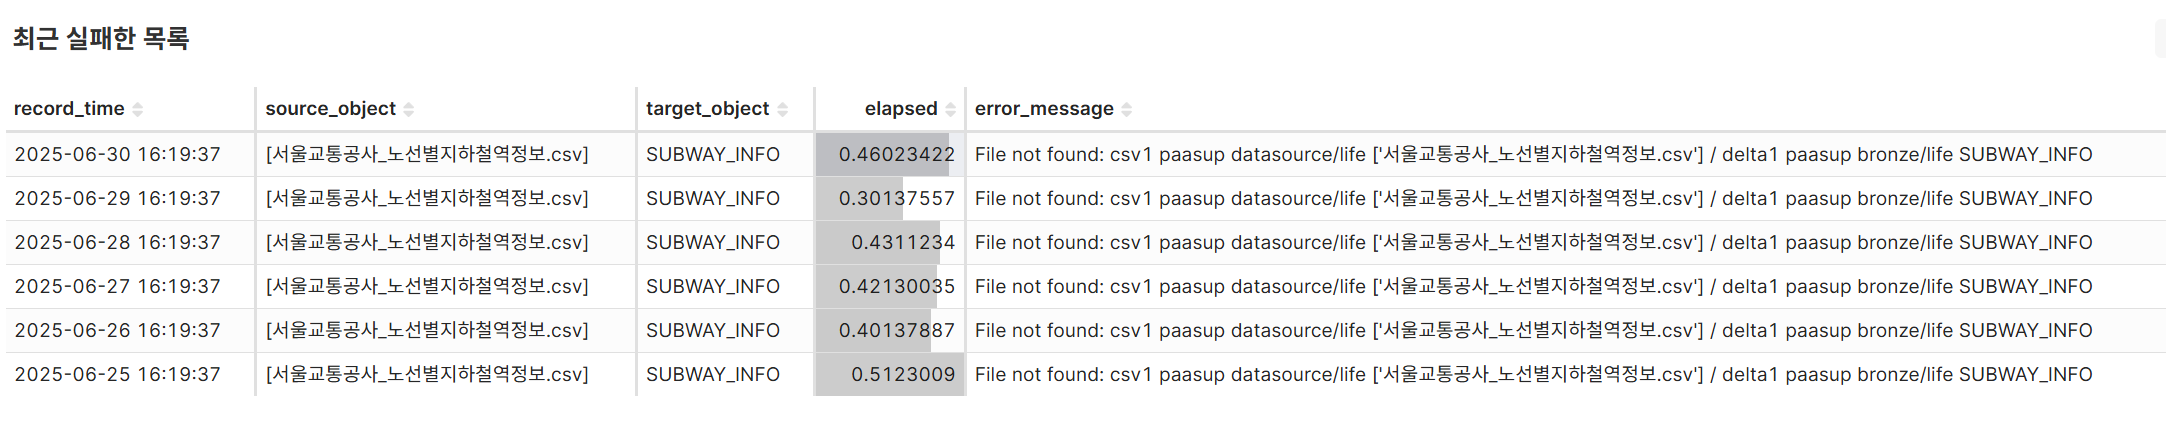Open the 2025-06-28 16:19:37 failed record

(x=1085, y=242)
